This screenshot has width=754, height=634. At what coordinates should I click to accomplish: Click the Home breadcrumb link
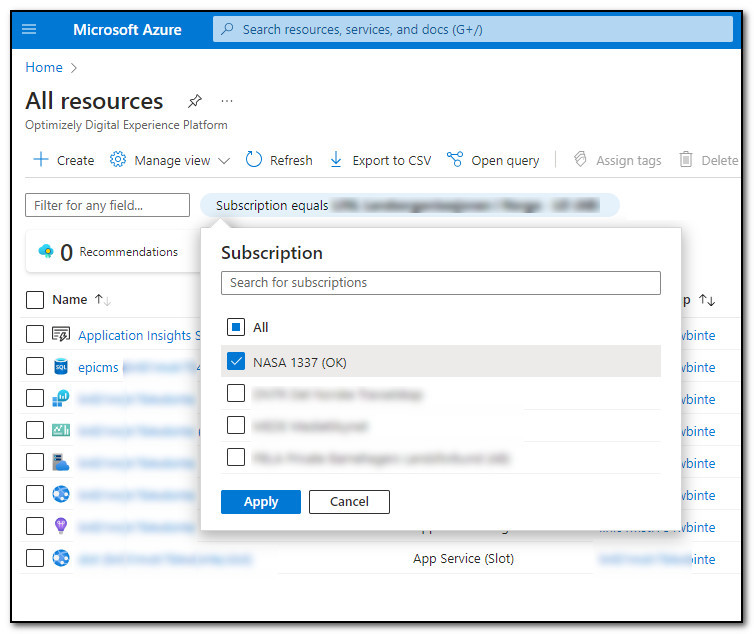click(44, 67)
